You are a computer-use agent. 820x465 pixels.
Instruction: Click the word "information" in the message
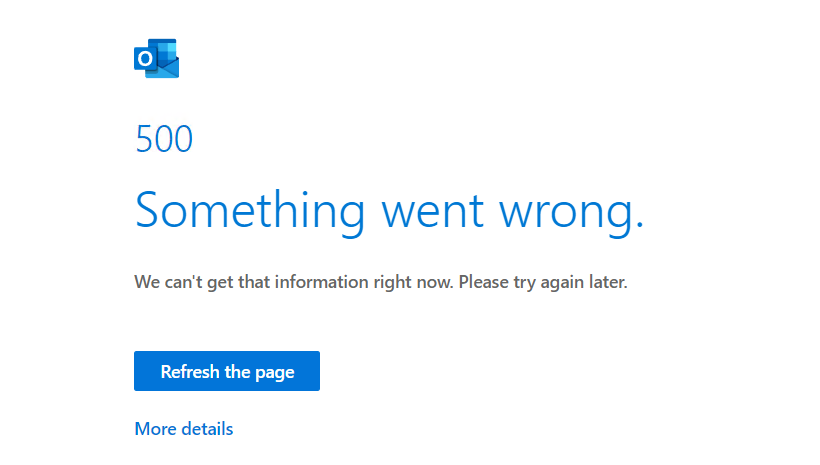point(321,282)
